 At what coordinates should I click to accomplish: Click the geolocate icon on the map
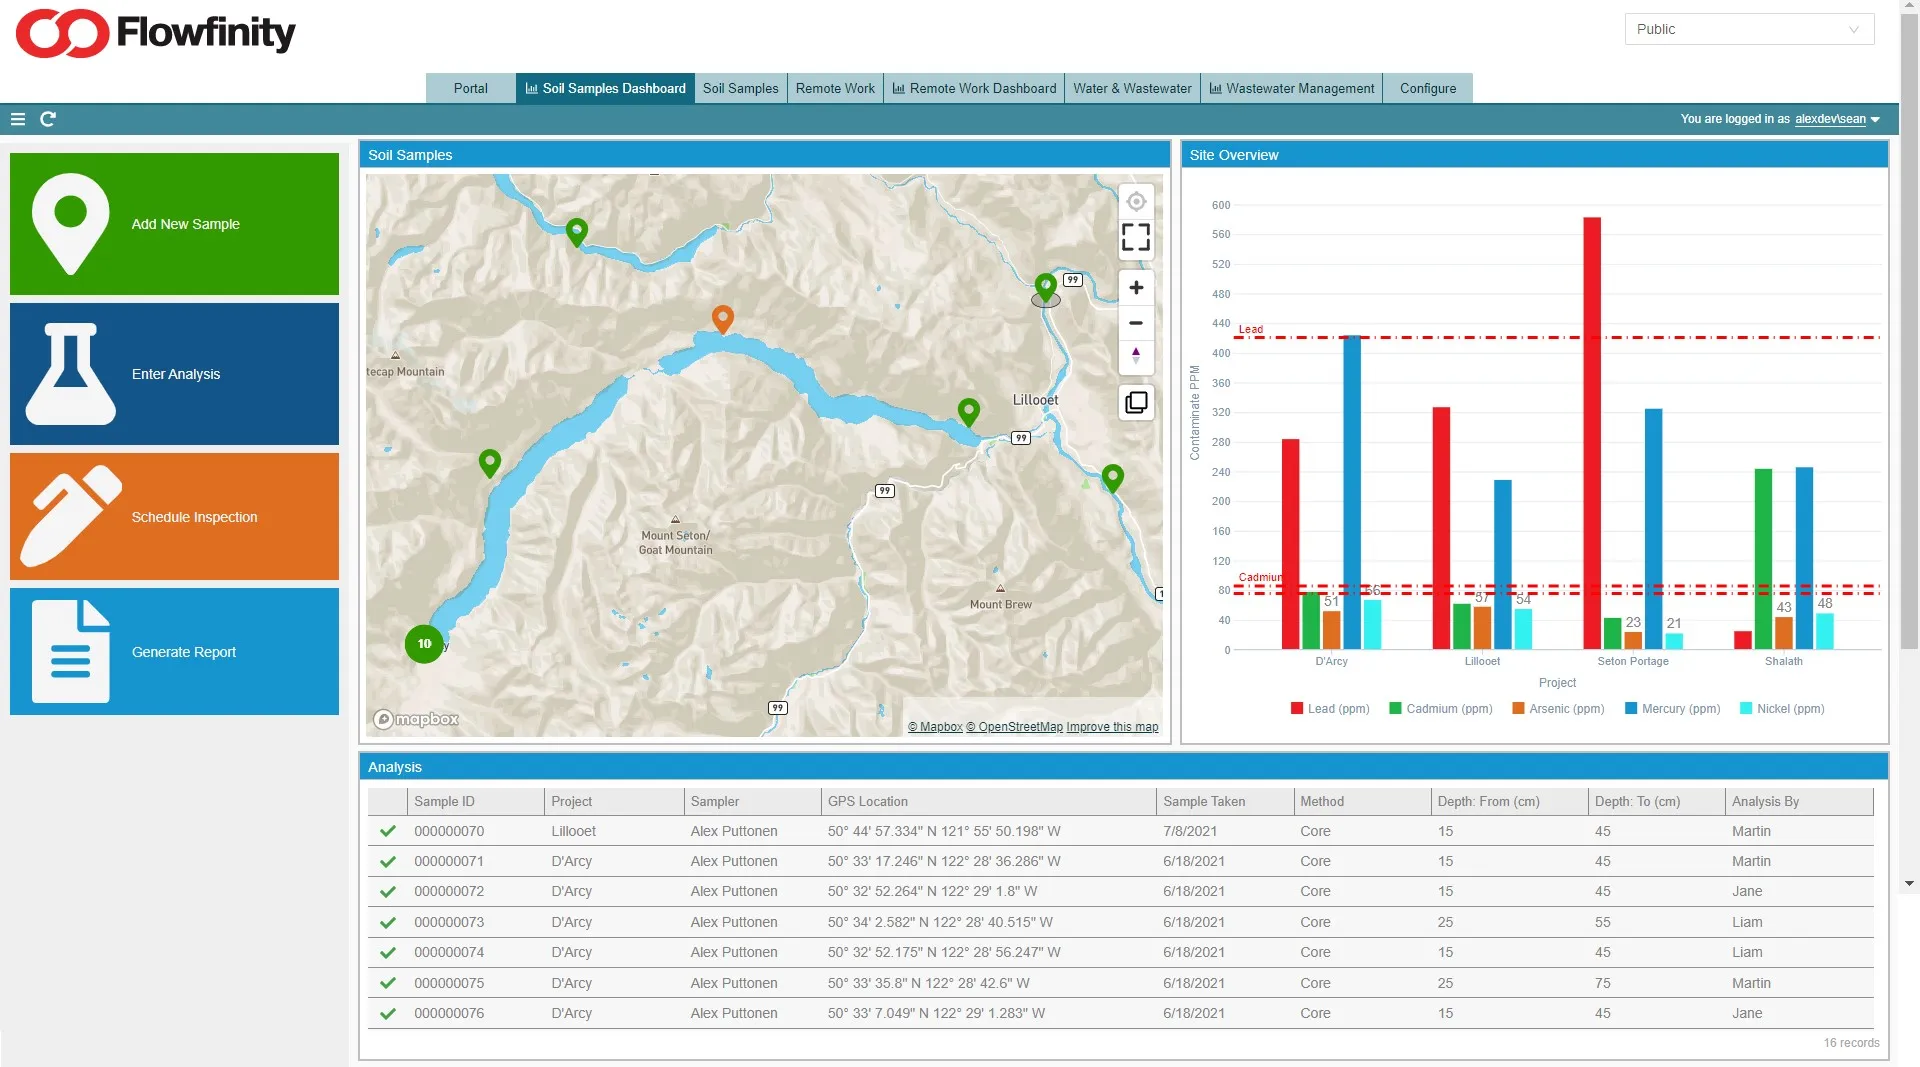[x=1136, y=201]
